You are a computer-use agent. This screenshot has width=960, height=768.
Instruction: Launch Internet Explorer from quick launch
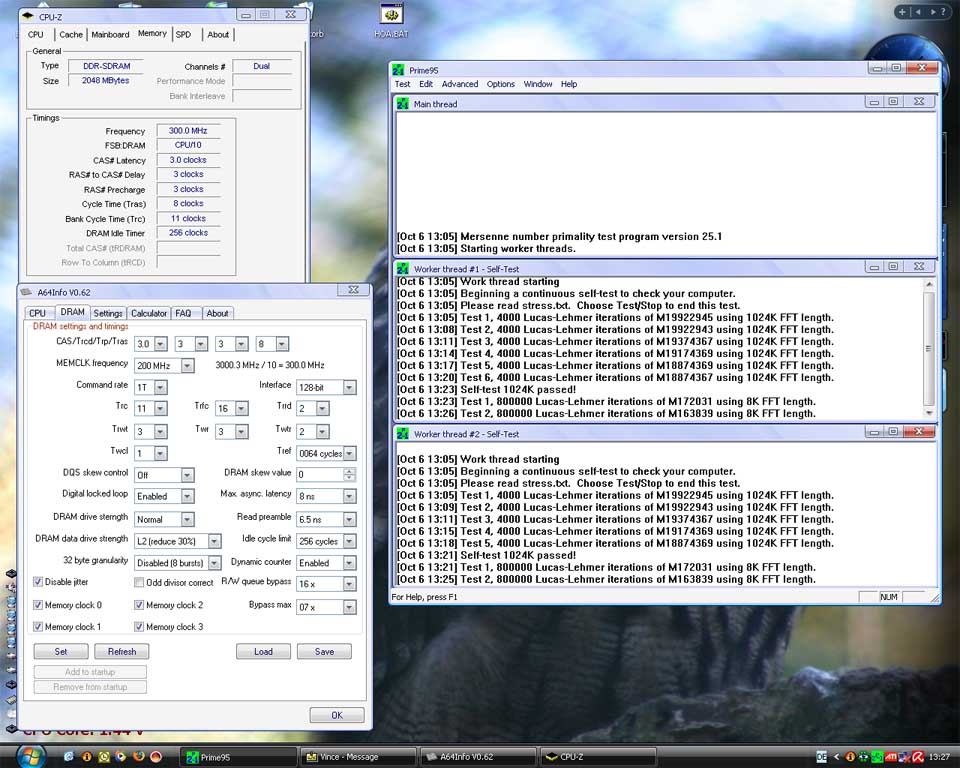[69, 756]
